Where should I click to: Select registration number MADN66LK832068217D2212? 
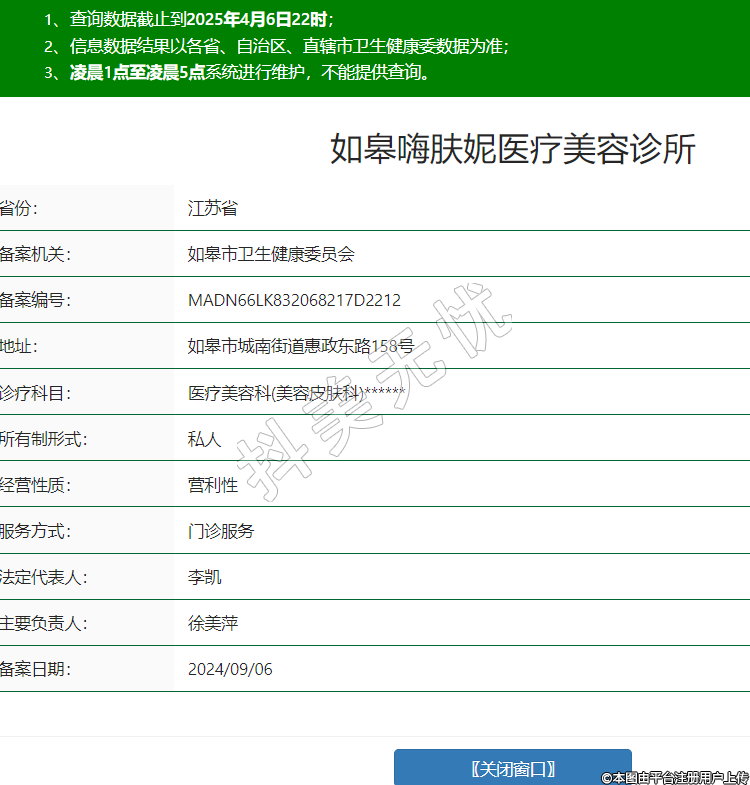(294, 300)
